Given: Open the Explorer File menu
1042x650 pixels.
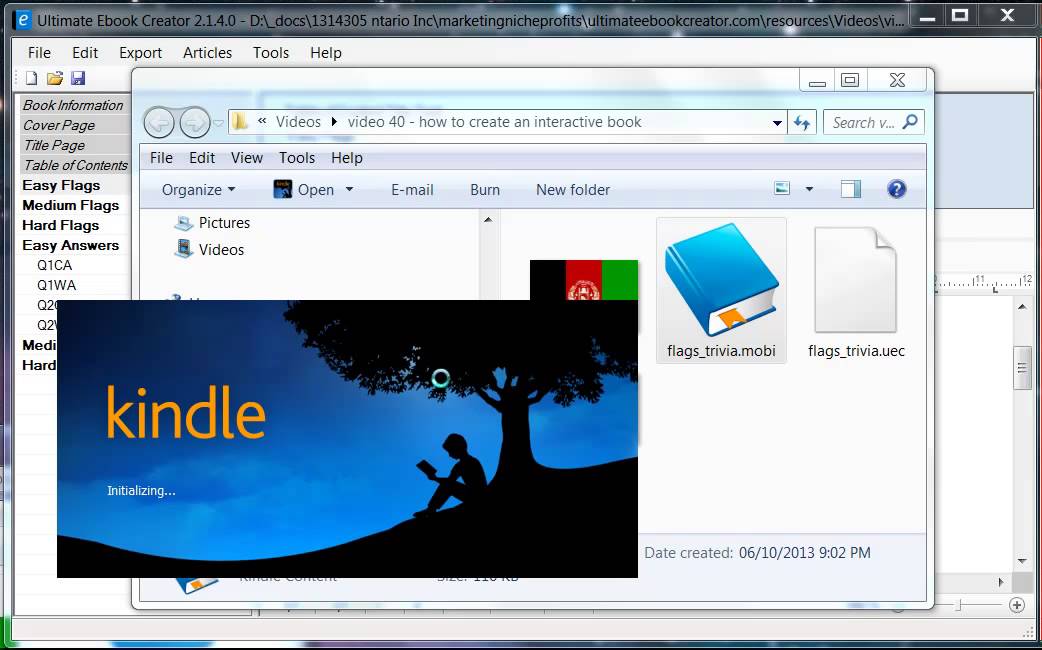Looking at the screenshot, I should (x=161, y=158).
